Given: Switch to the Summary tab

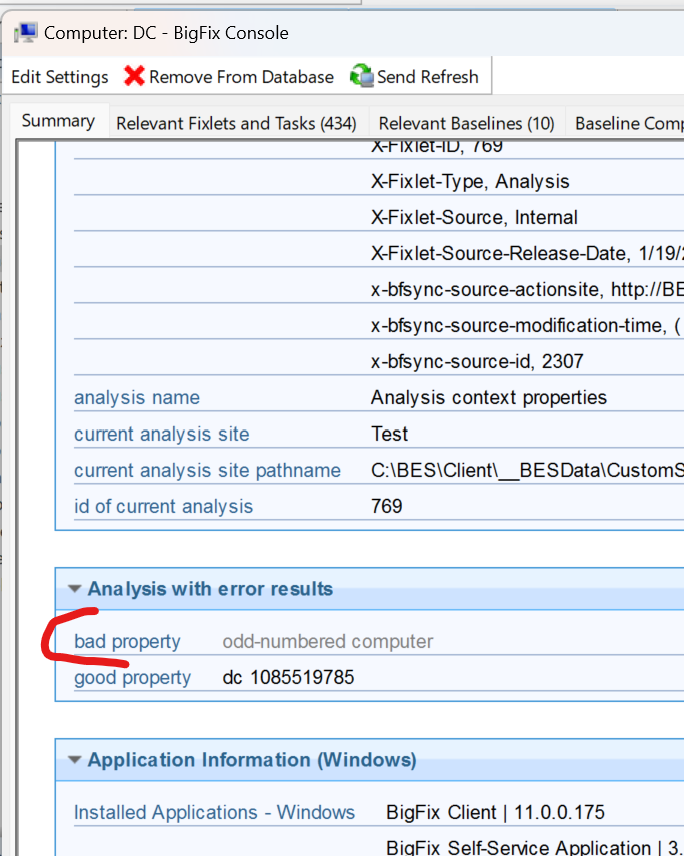Looking at the screenshot, I should pyautogui.click(x=58, y=121).
